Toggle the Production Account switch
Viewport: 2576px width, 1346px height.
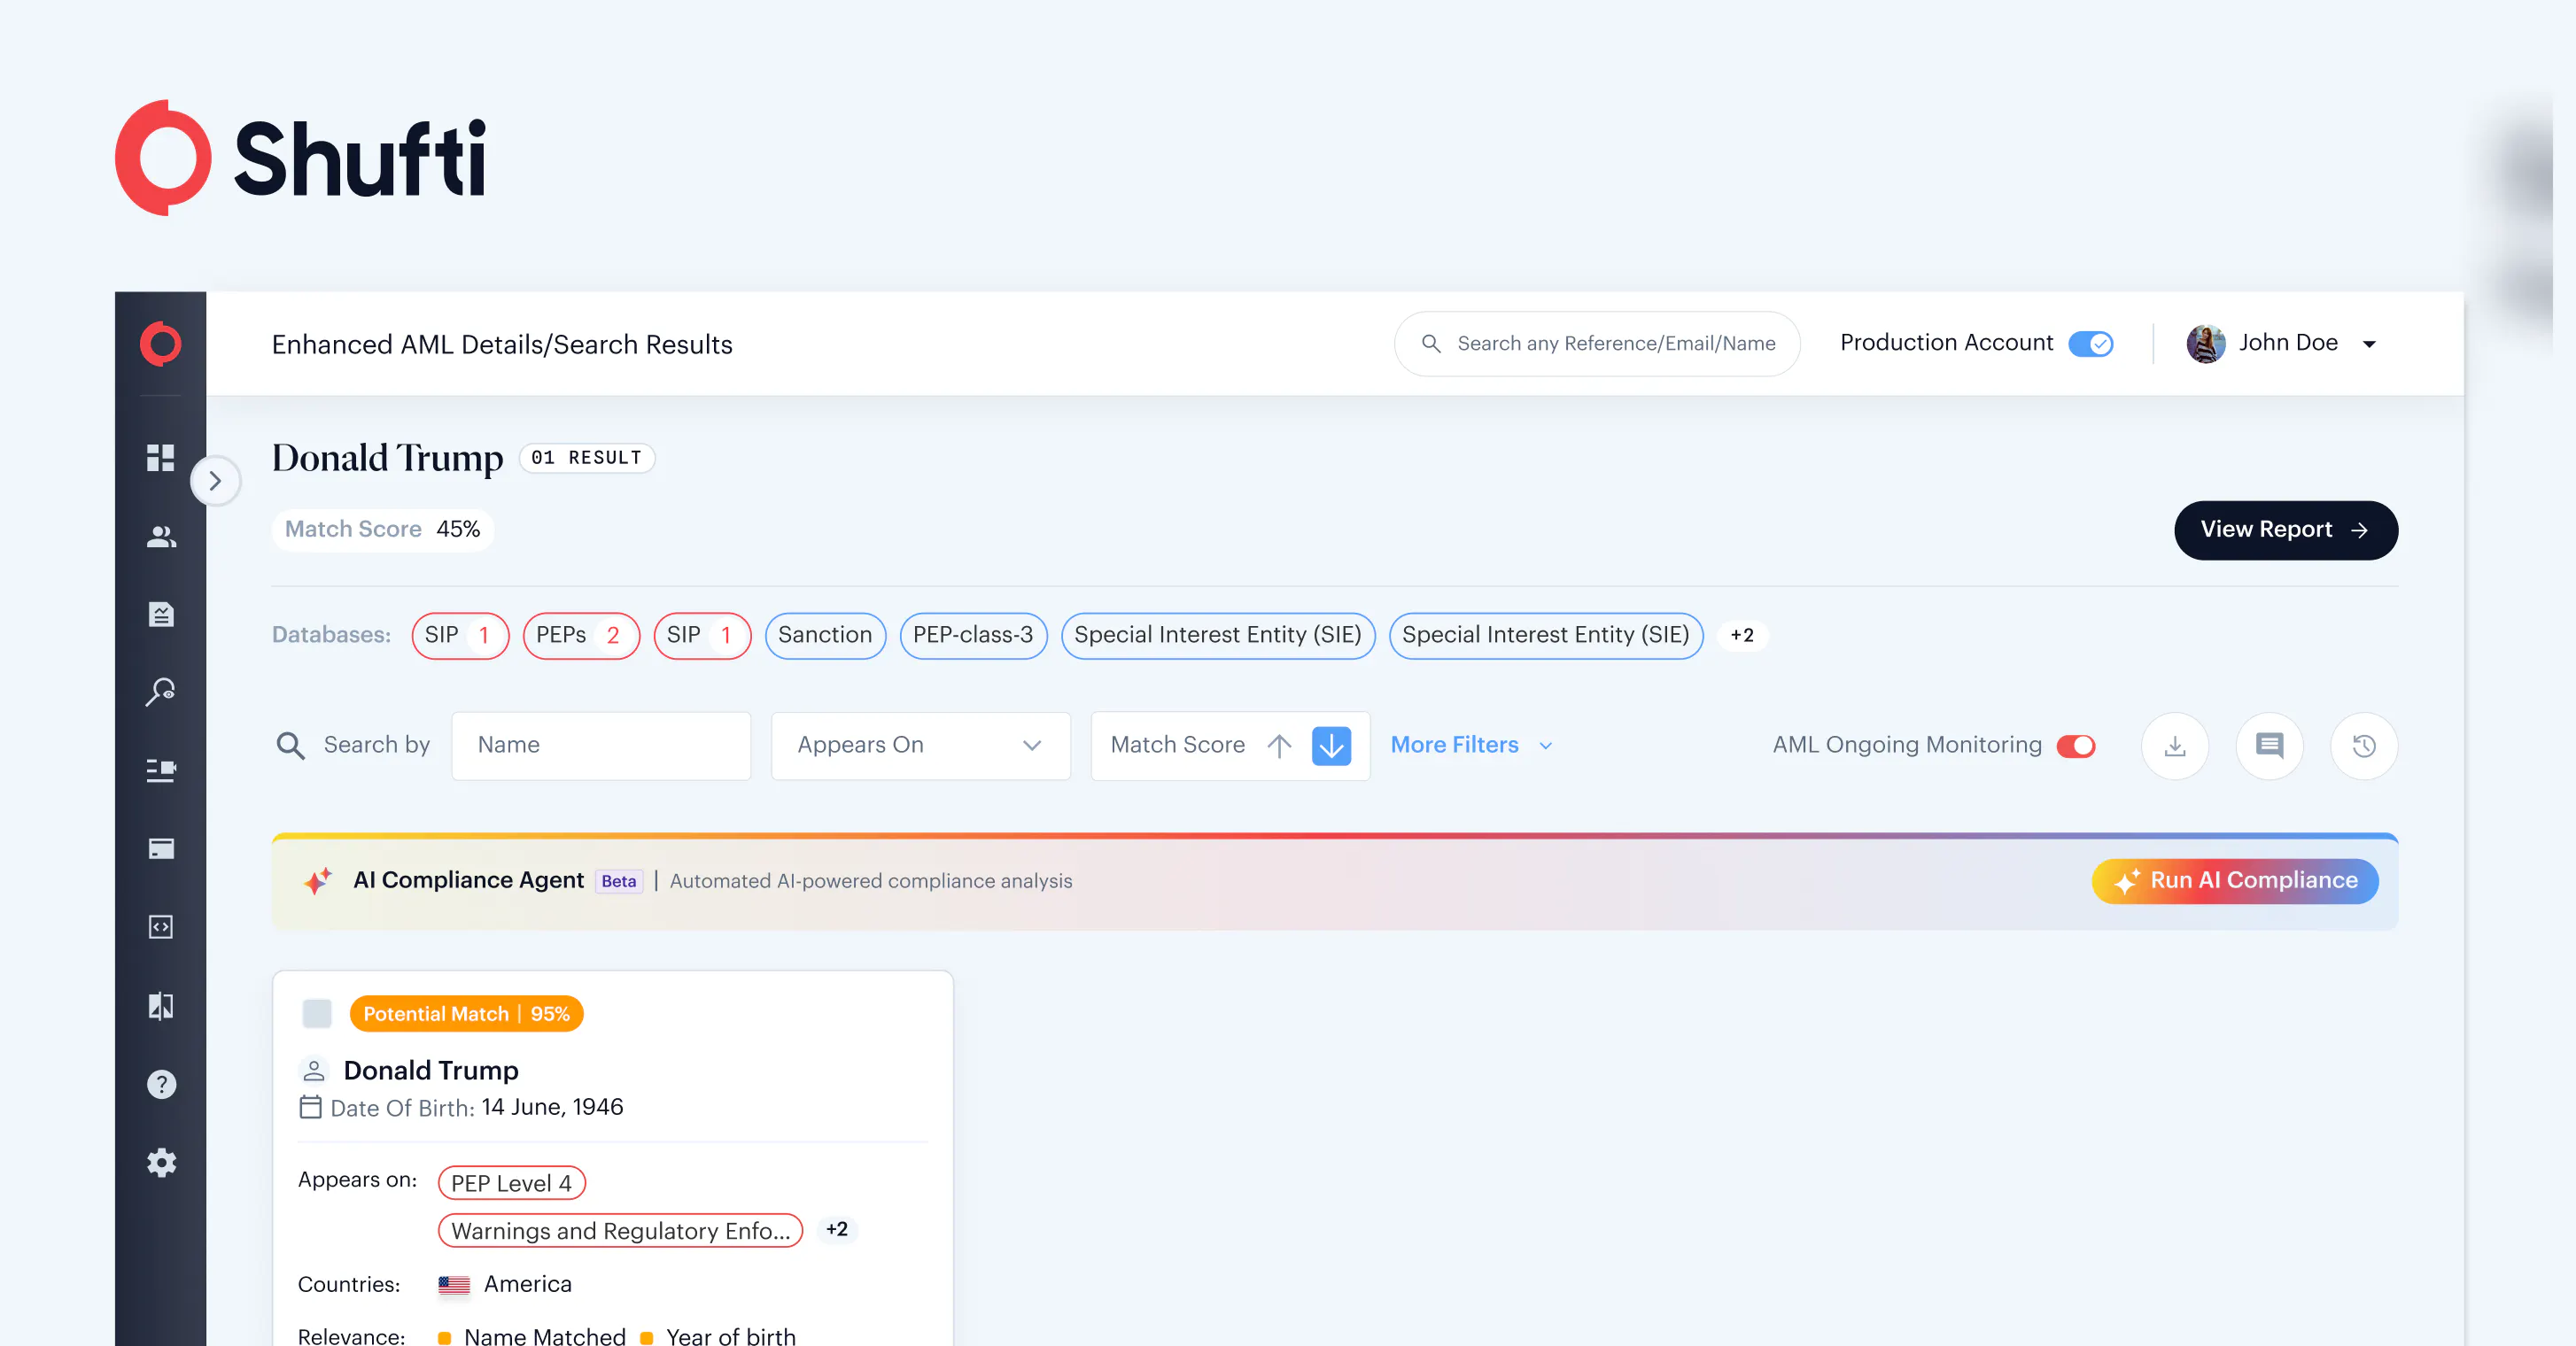tap(2090, 344)
